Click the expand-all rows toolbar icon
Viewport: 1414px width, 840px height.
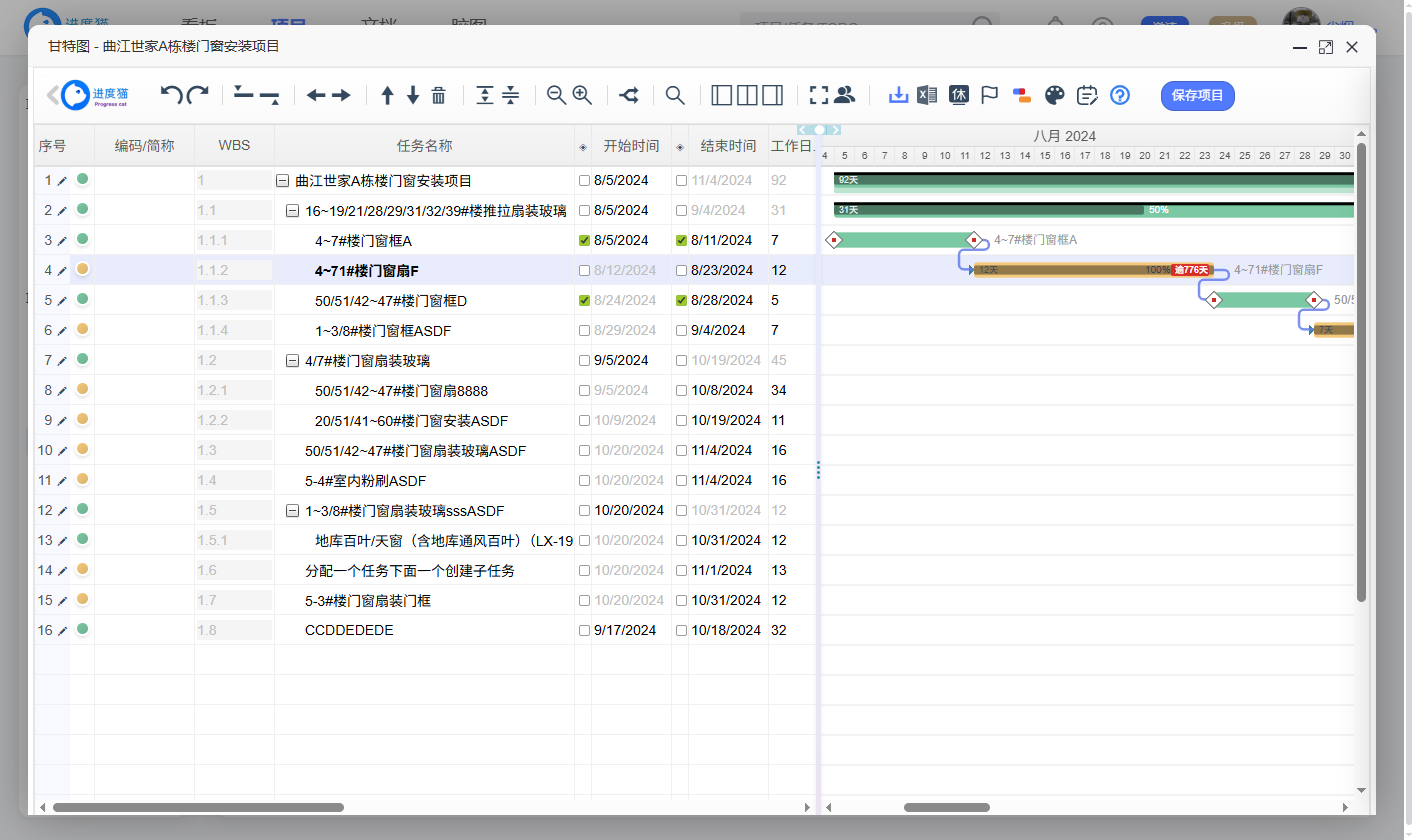pos(485,95)
